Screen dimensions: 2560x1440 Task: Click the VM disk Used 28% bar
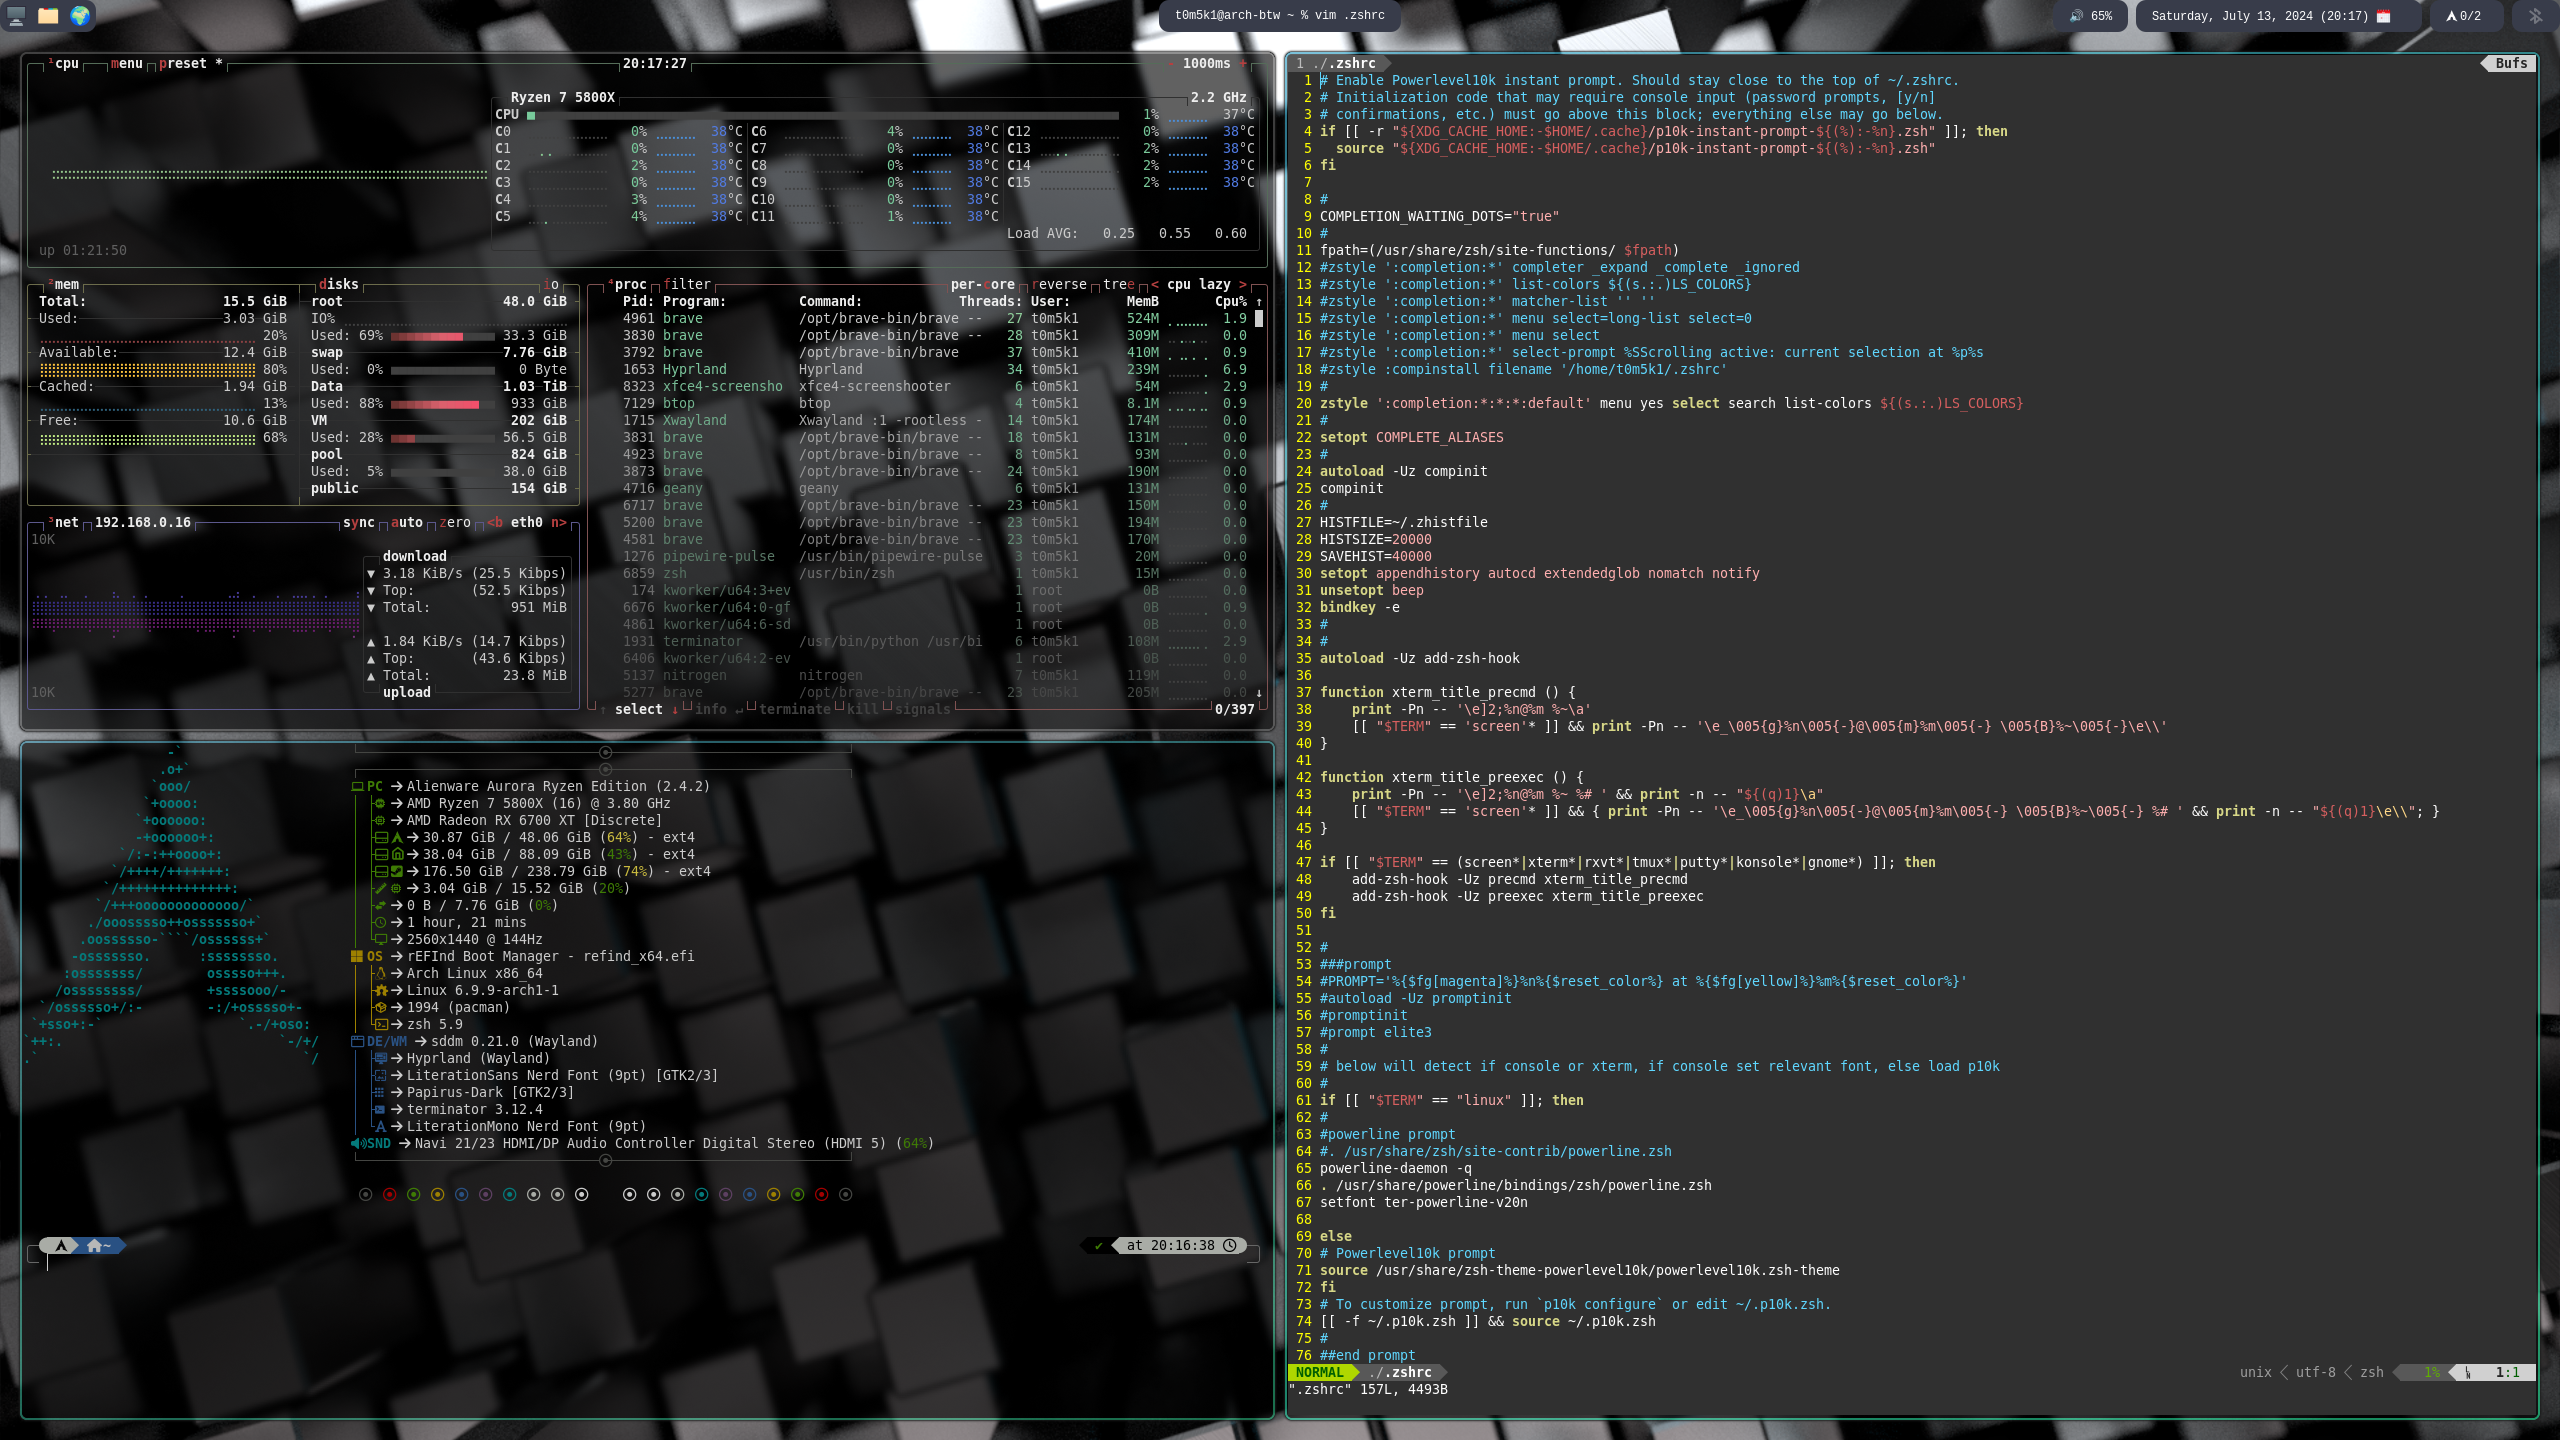pos(442,437)
